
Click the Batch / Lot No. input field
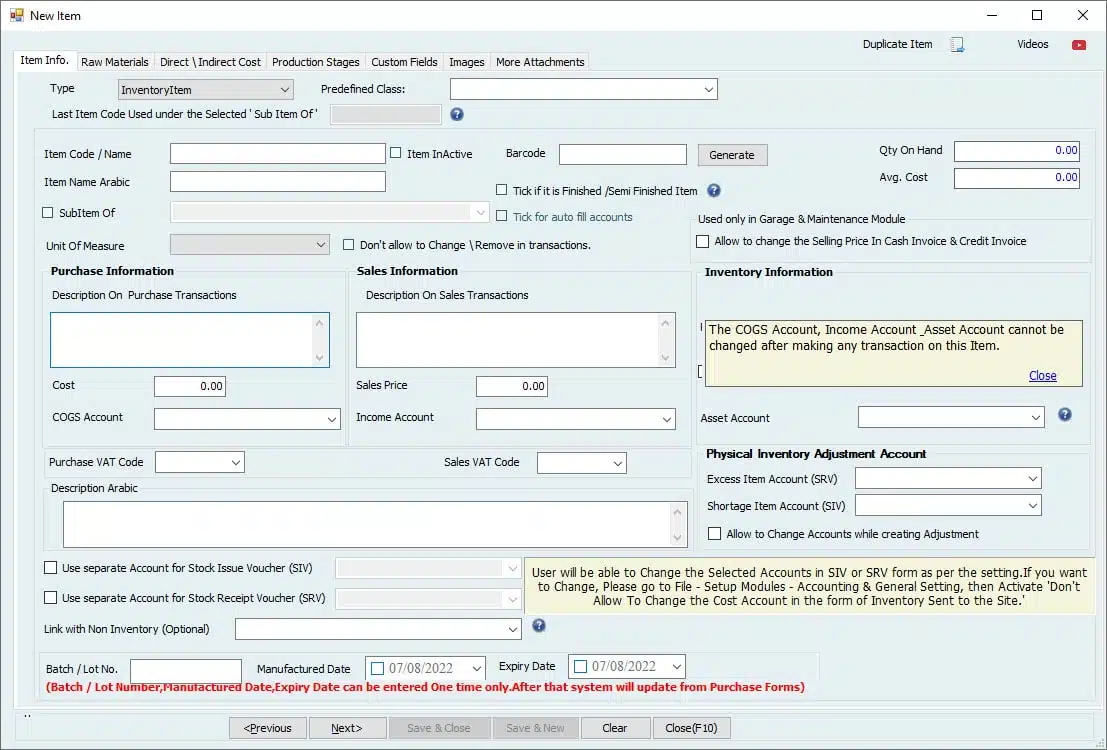(x=186, y=669)
